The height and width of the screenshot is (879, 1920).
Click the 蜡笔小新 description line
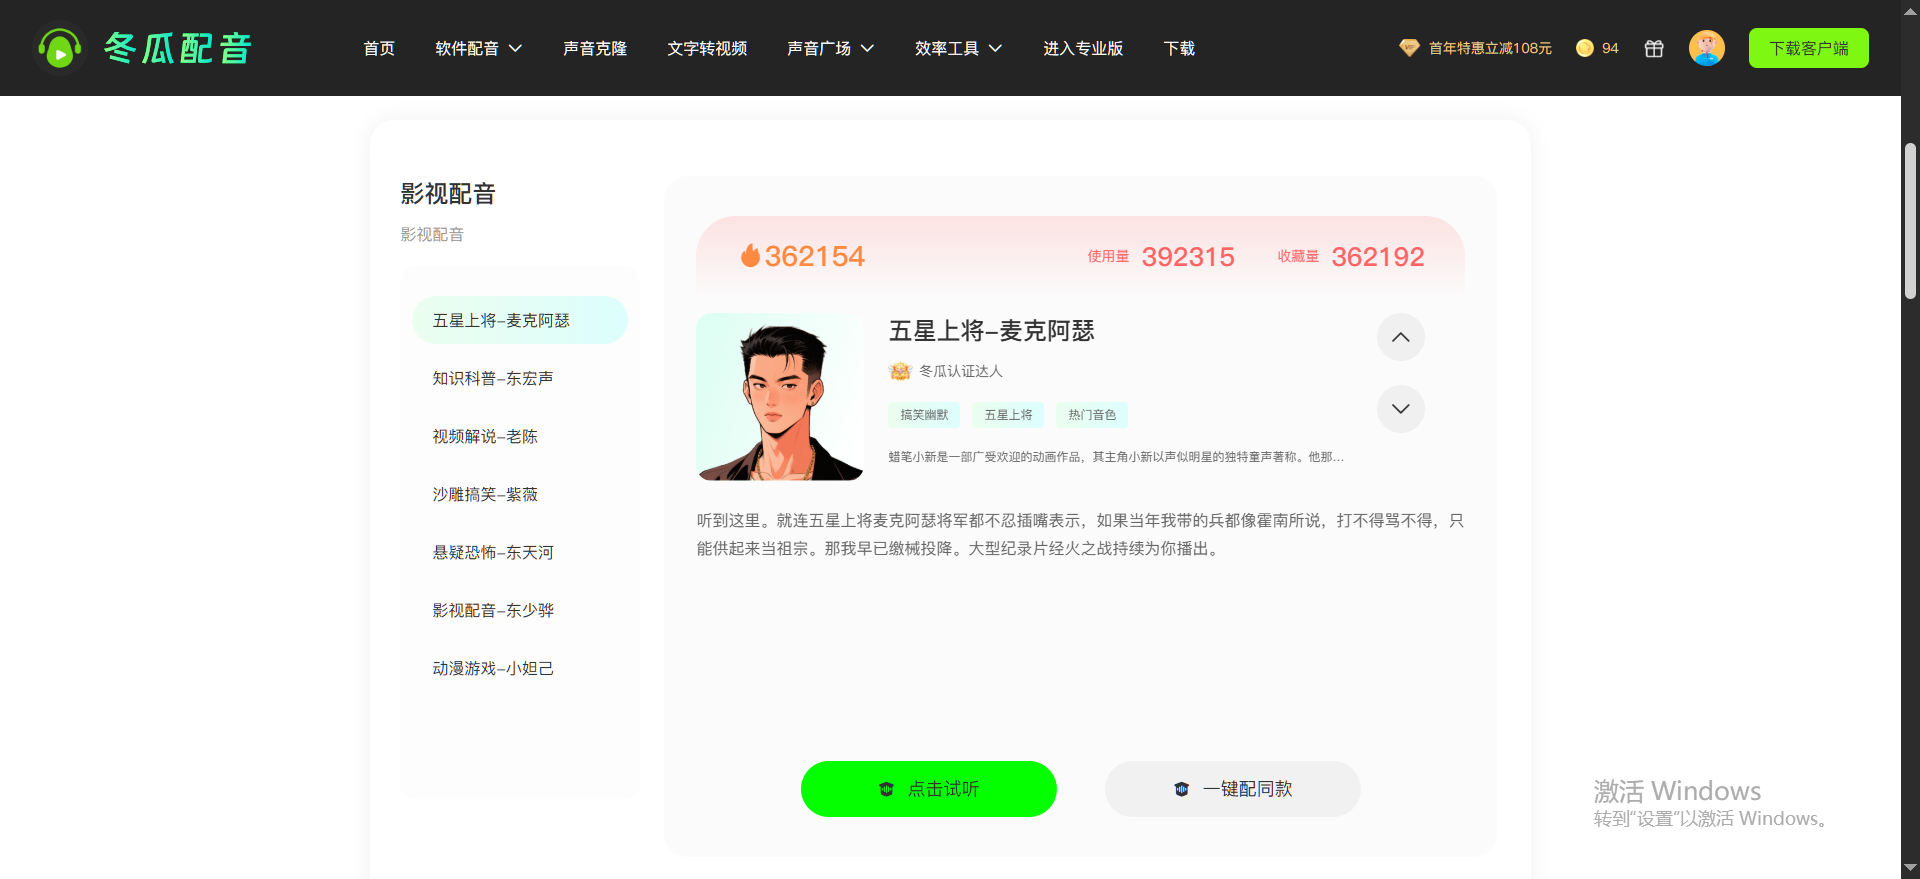coord(1116,457)
